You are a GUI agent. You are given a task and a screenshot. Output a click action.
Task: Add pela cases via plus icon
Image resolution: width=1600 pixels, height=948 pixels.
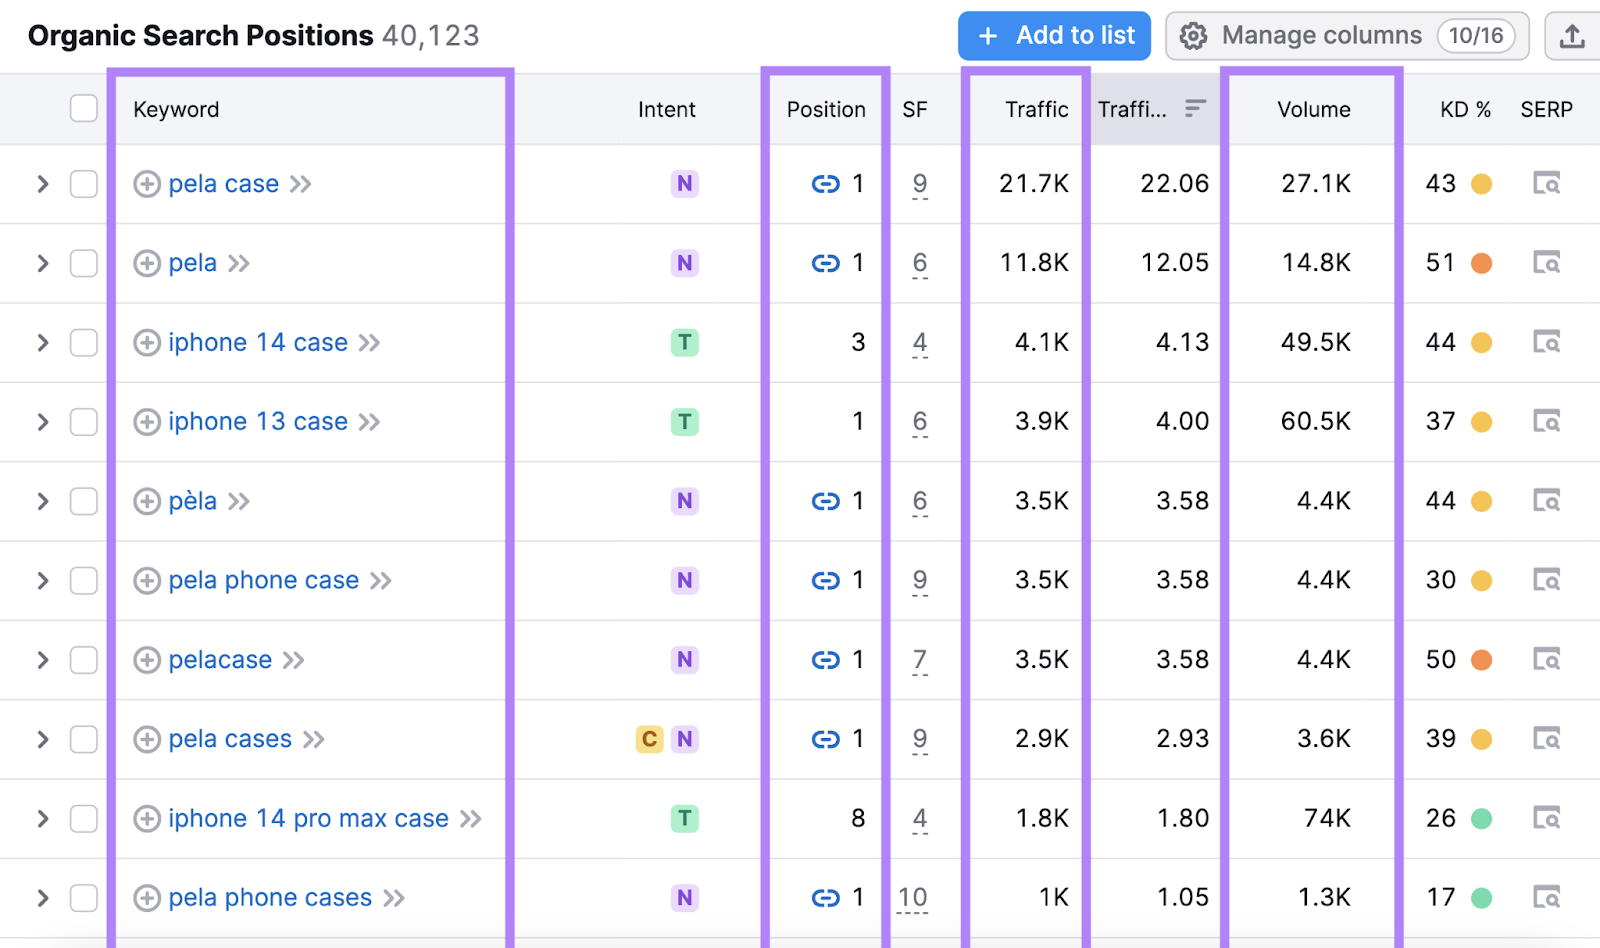(147, 739)
